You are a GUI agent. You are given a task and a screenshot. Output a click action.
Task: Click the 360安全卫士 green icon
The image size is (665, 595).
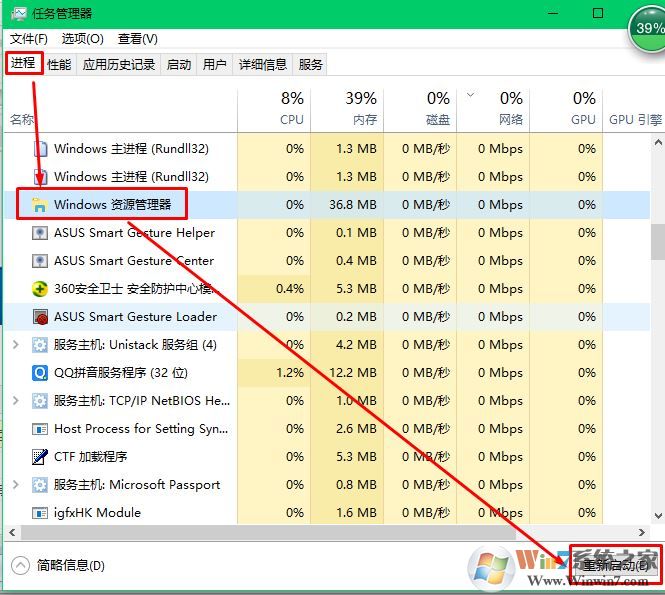(x=40, y=289)
